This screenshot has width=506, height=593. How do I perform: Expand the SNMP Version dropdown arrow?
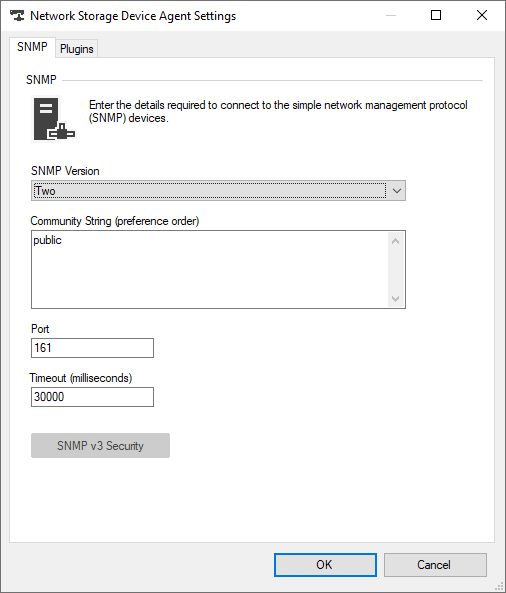(396, 191)
